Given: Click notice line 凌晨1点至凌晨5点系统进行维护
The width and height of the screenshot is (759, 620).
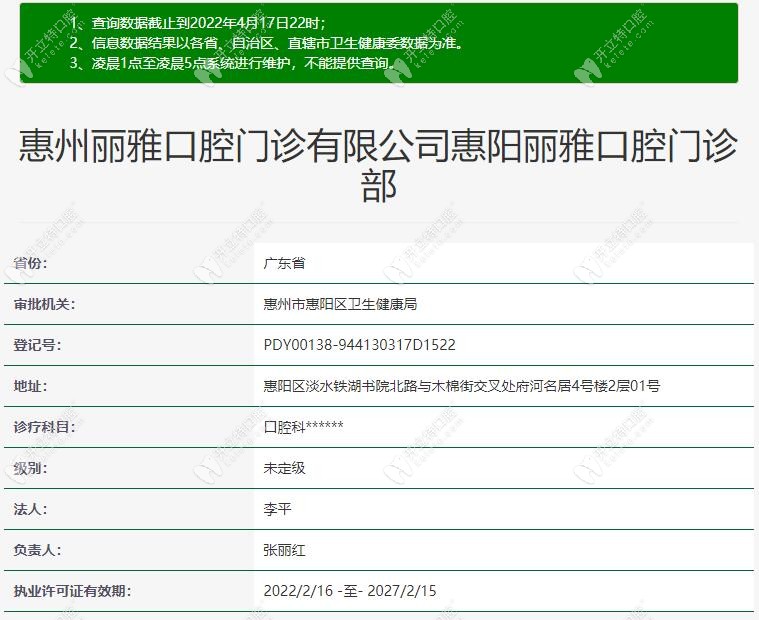Looking at the screenshot, I should click(233, 63).
